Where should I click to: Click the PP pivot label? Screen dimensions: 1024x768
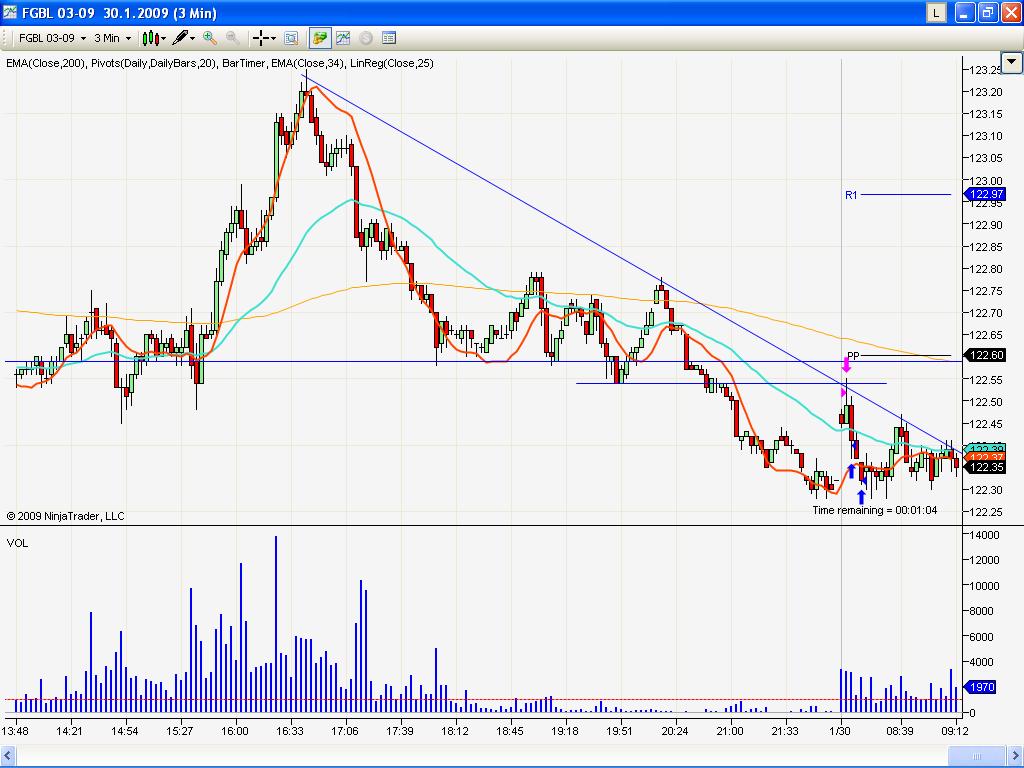pos(853,356)
